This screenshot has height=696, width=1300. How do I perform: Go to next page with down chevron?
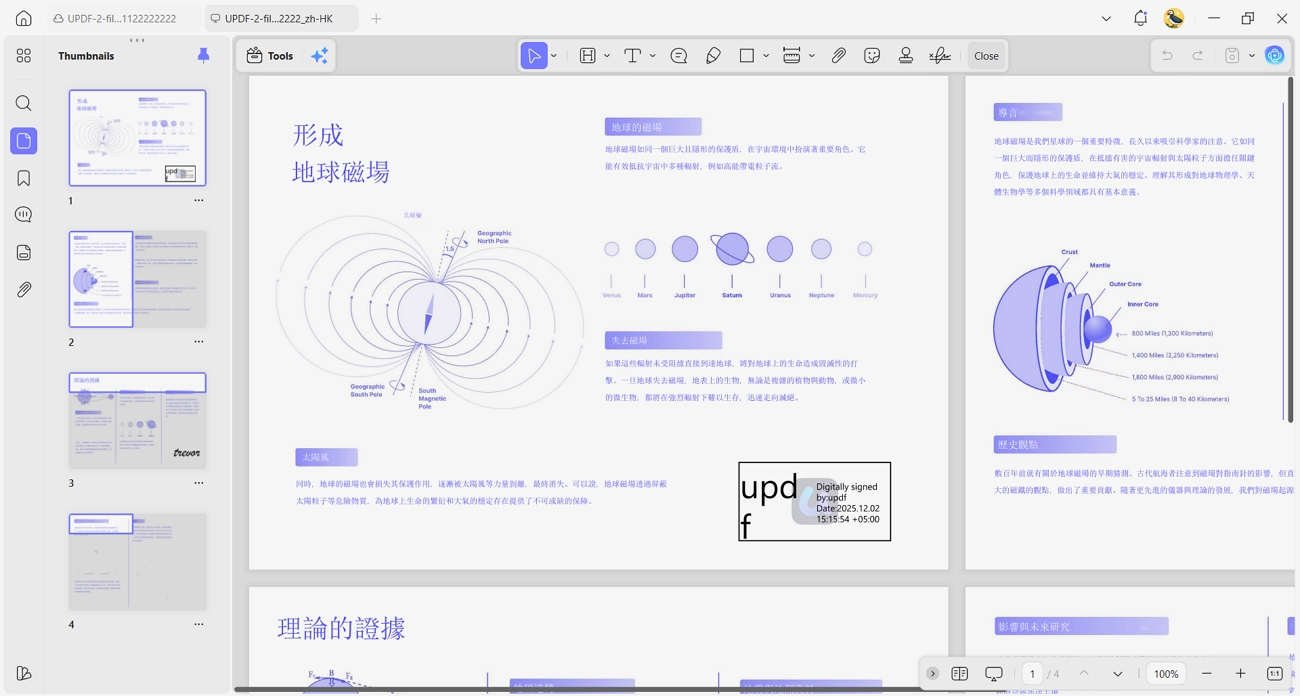coord(1118,674)
